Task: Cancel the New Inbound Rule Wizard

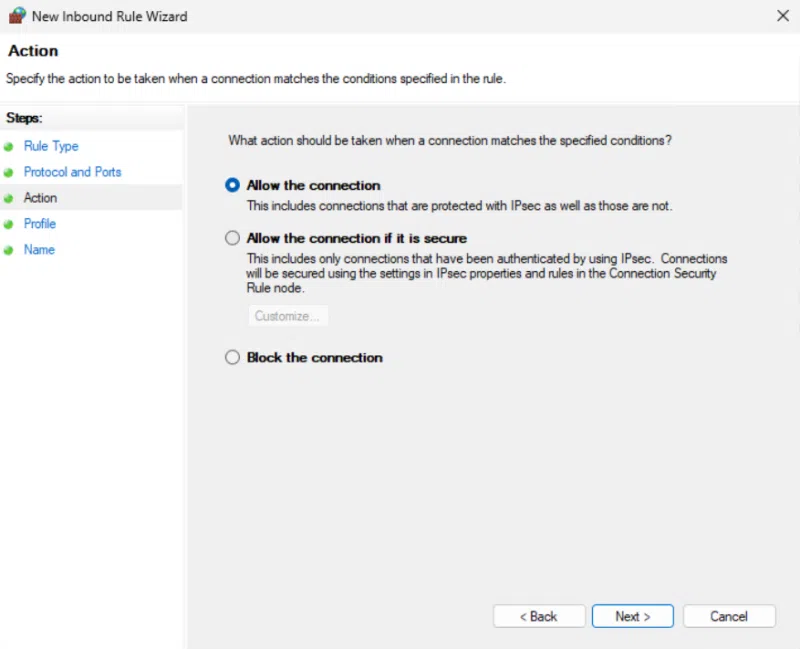Action: [729, 616]
